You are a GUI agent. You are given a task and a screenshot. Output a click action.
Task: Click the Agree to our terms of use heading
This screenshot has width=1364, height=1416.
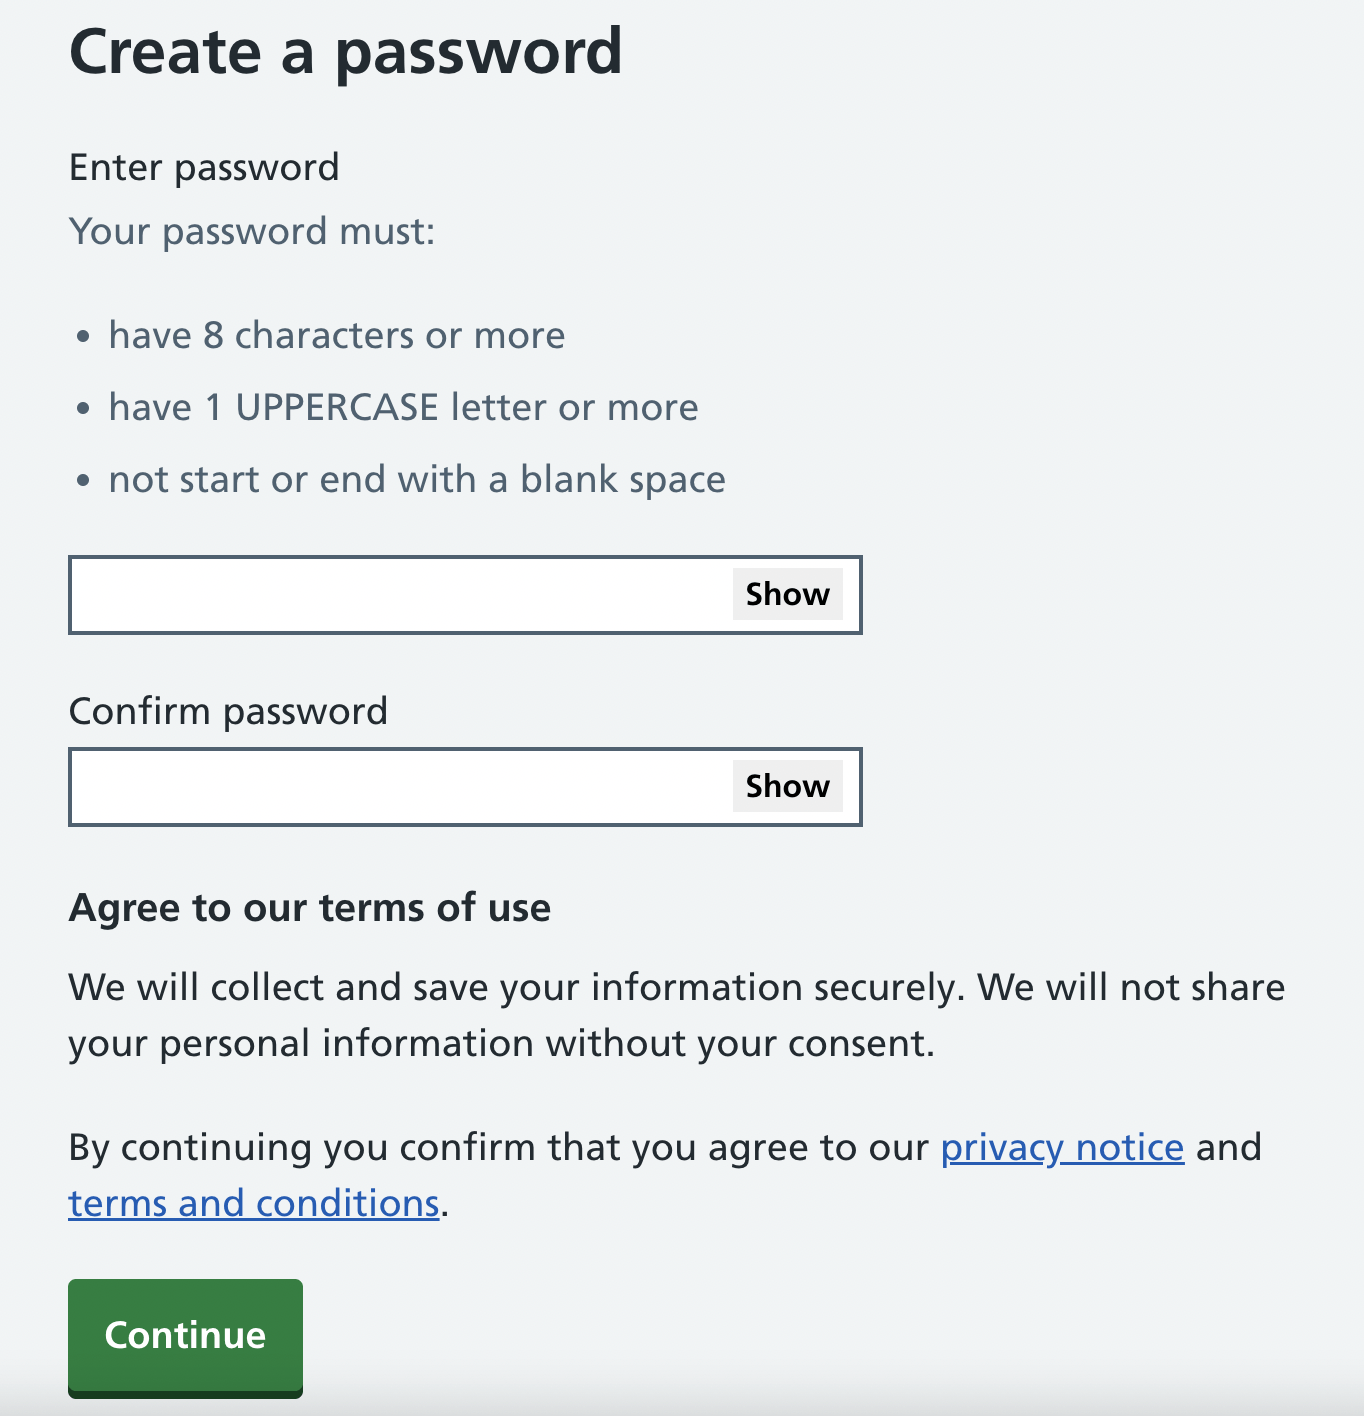[x=309, y=907]
